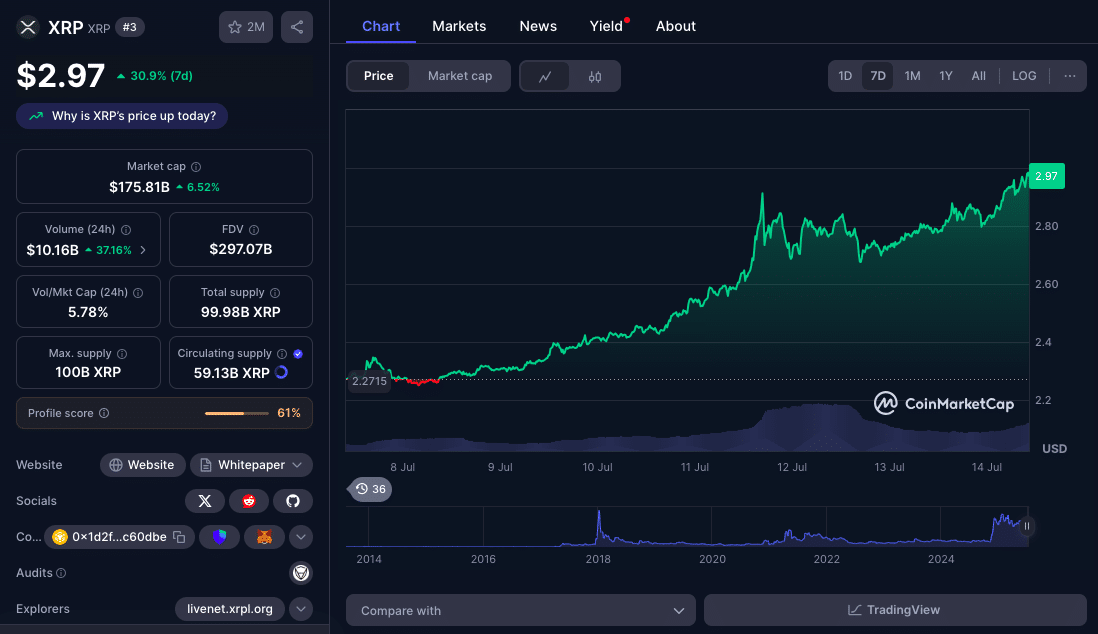Open Circulating supply info icon
Viewport: 1098px width, 634px height.
coord(282,354)
